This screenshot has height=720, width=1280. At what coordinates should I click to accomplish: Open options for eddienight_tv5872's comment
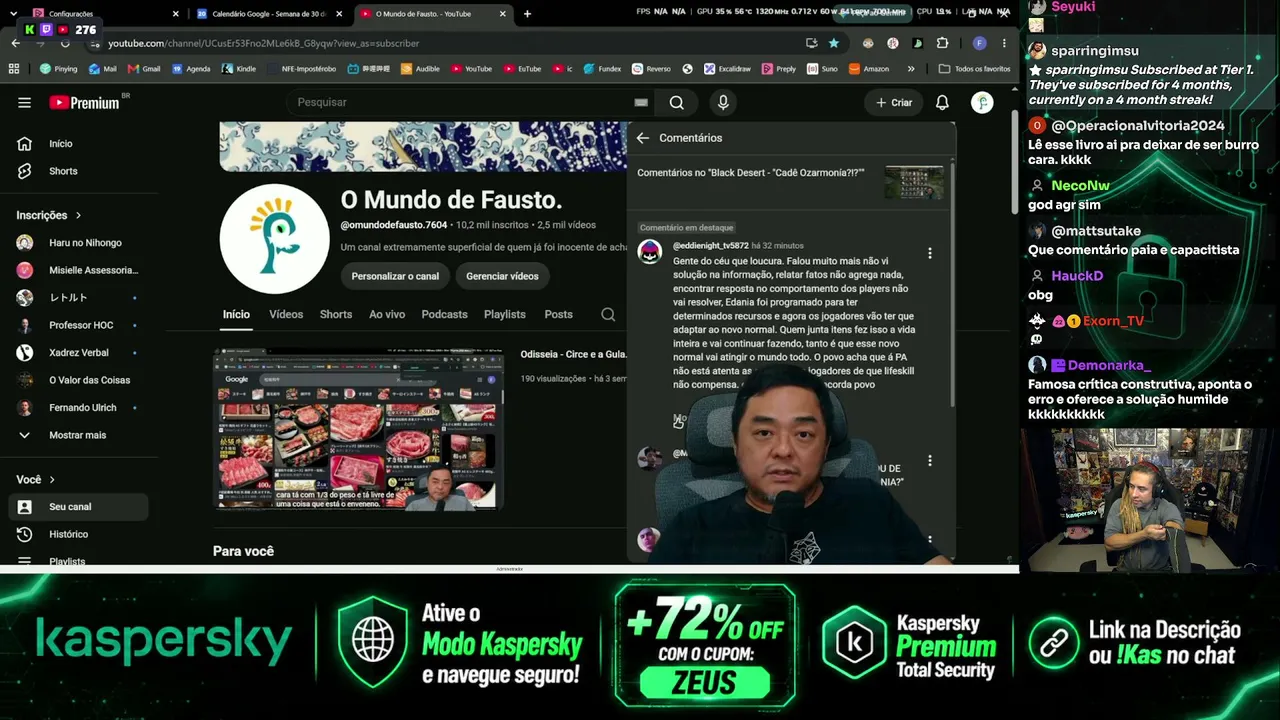click(930, 254)
